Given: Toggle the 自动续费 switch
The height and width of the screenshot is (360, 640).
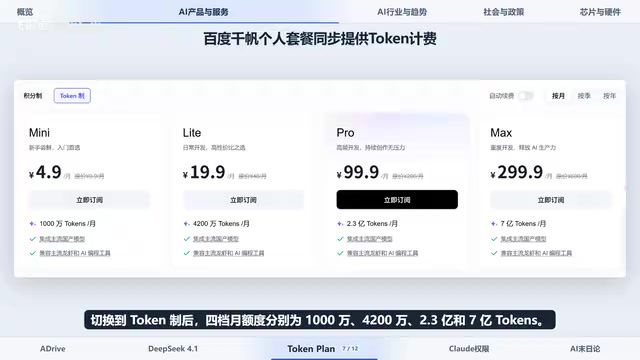Looking at the screenshot, I should (x=526, y=96).
